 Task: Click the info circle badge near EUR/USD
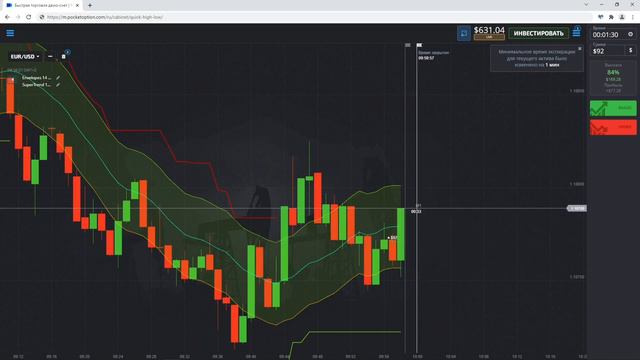(68, 52)
